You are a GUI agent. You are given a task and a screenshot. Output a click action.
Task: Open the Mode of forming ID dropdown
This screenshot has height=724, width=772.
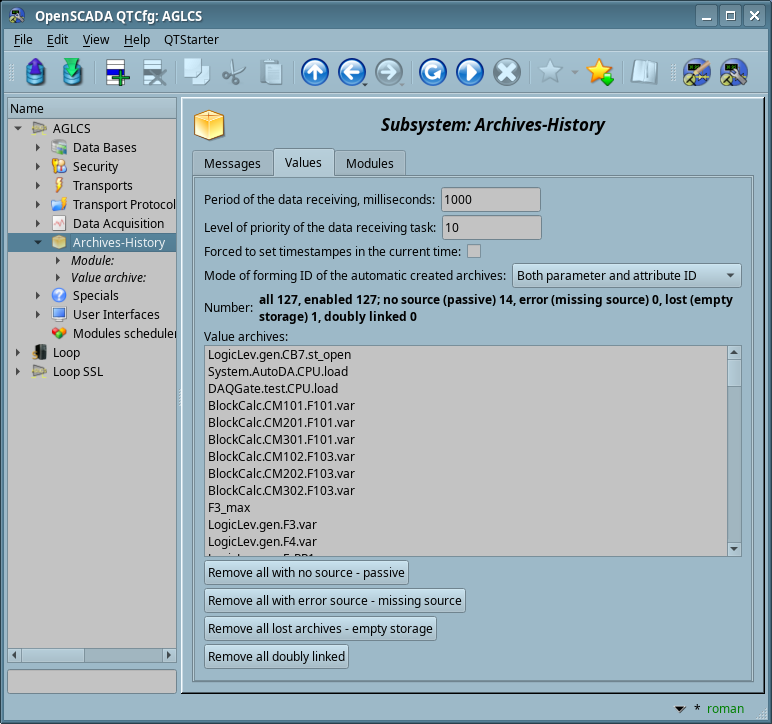[627, 276]
